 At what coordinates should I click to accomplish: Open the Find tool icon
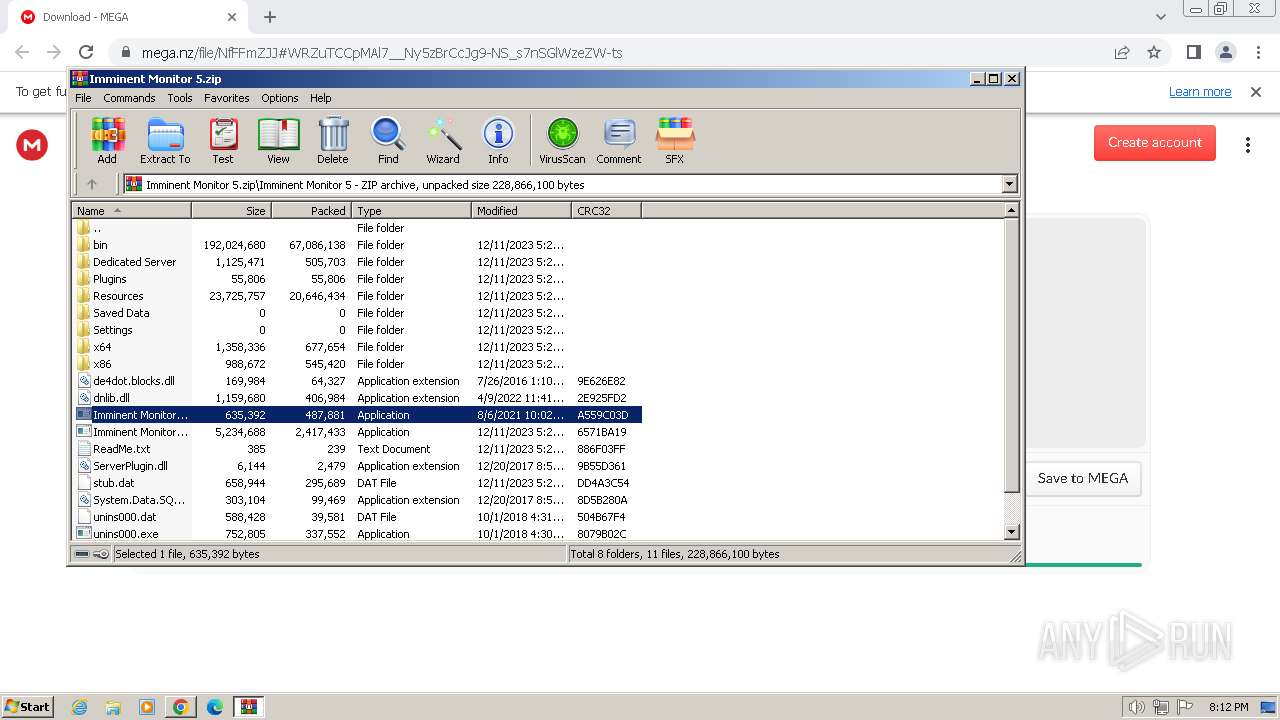pyautogui.click(x=388, y=140)
